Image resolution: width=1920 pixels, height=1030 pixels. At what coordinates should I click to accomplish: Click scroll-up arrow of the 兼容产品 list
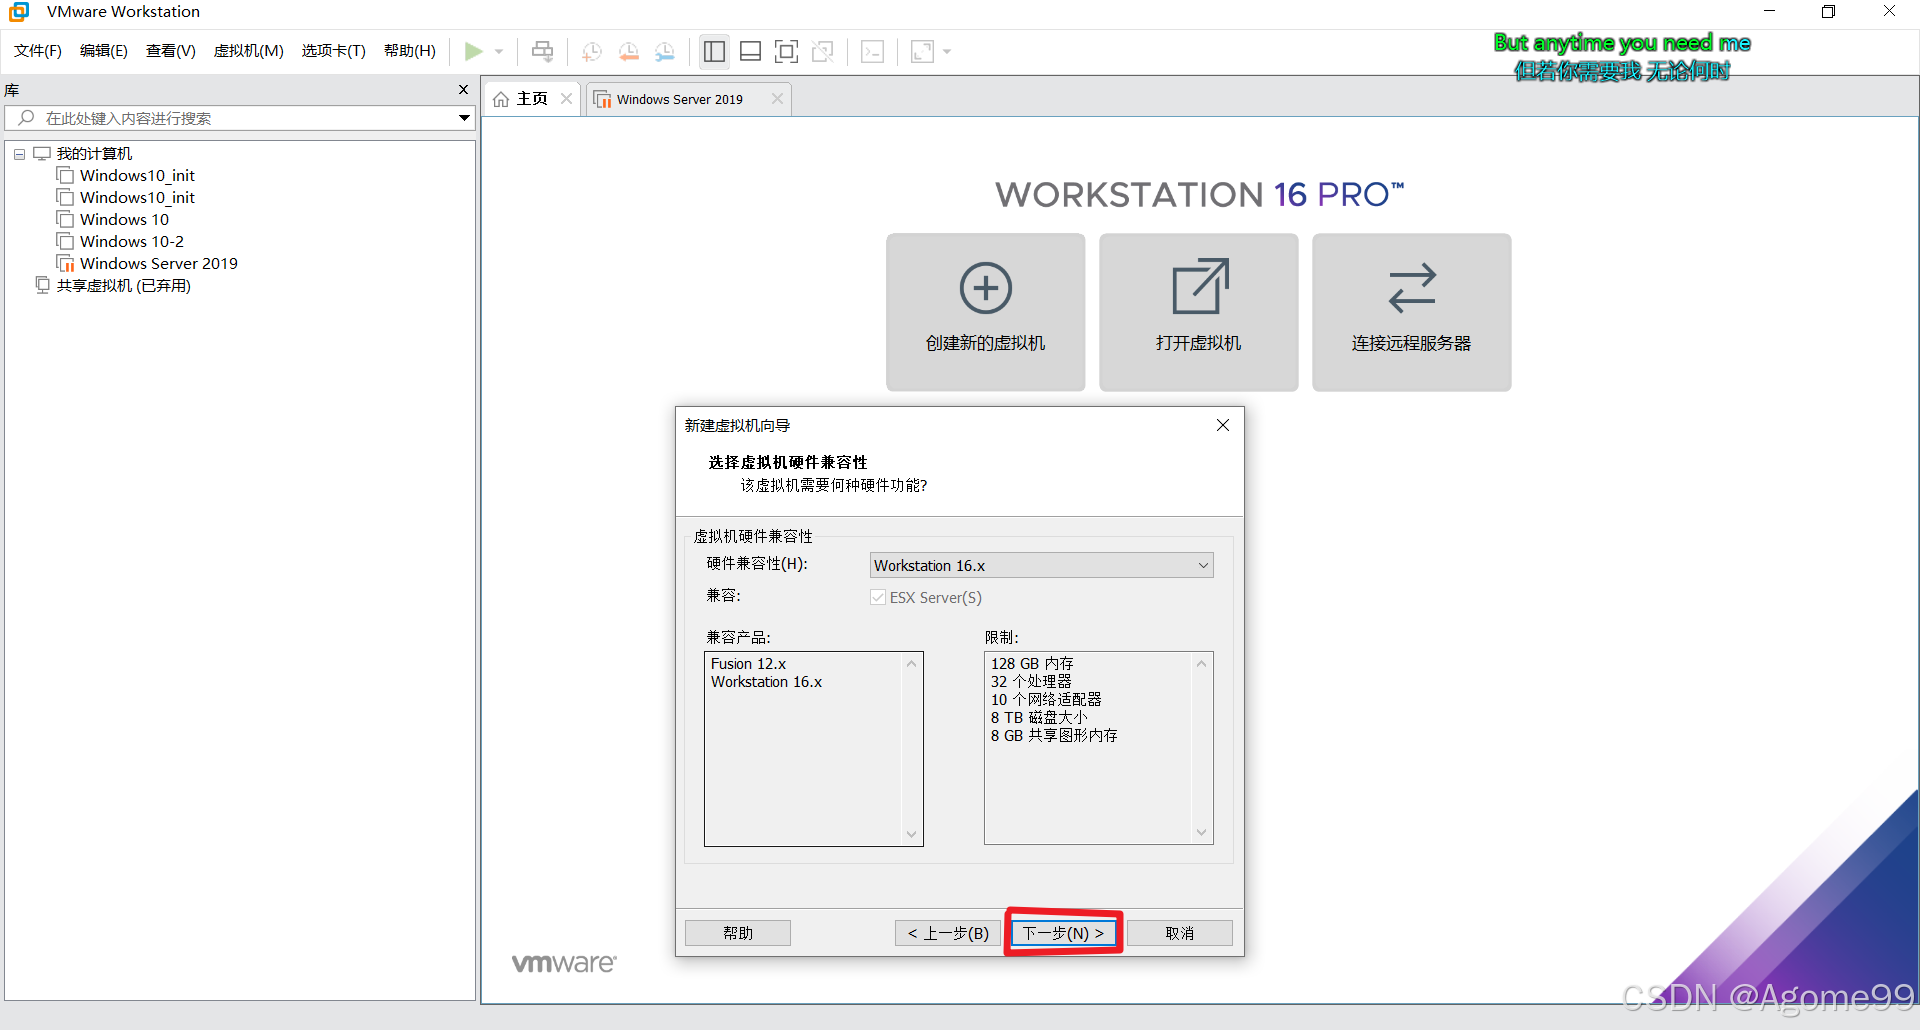point(911,664)
